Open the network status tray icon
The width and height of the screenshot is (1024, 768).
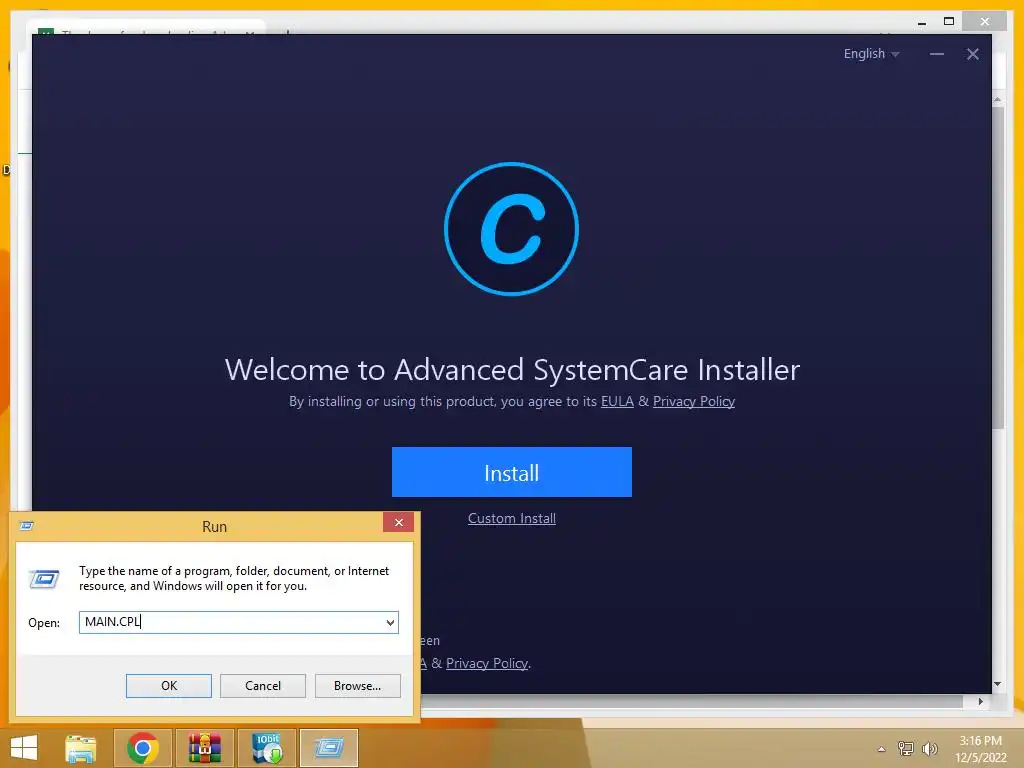tap(905, 748)
